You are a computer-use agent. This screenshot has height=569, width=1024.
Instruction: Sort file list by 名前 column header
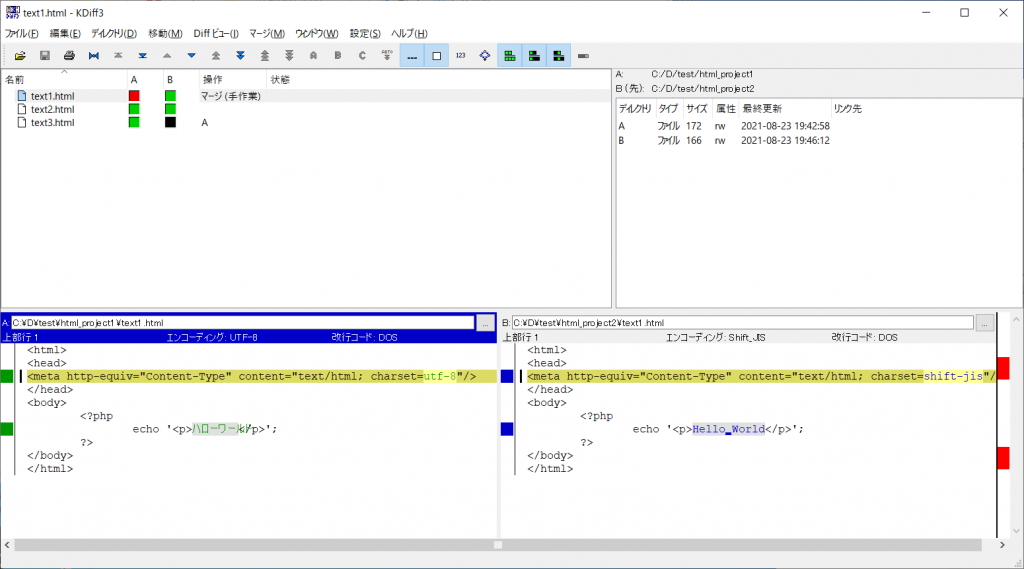tap(15, 79)
